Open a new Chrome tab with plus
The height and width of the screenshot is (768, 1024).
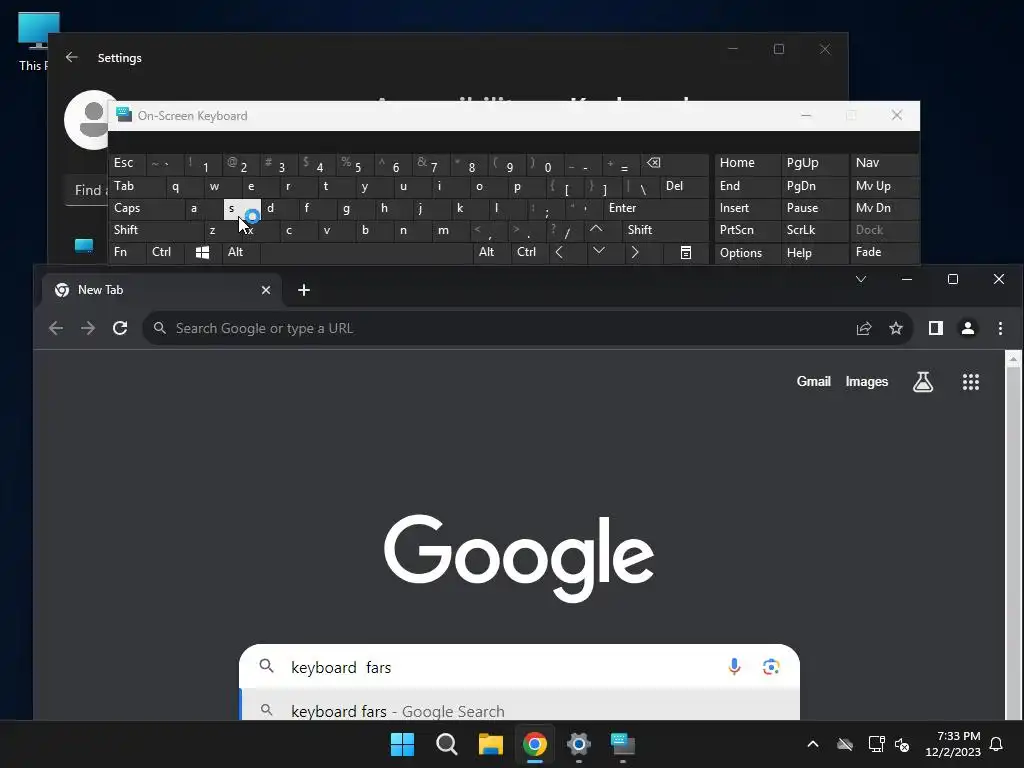pyautogui.click(x=304, y=290)
